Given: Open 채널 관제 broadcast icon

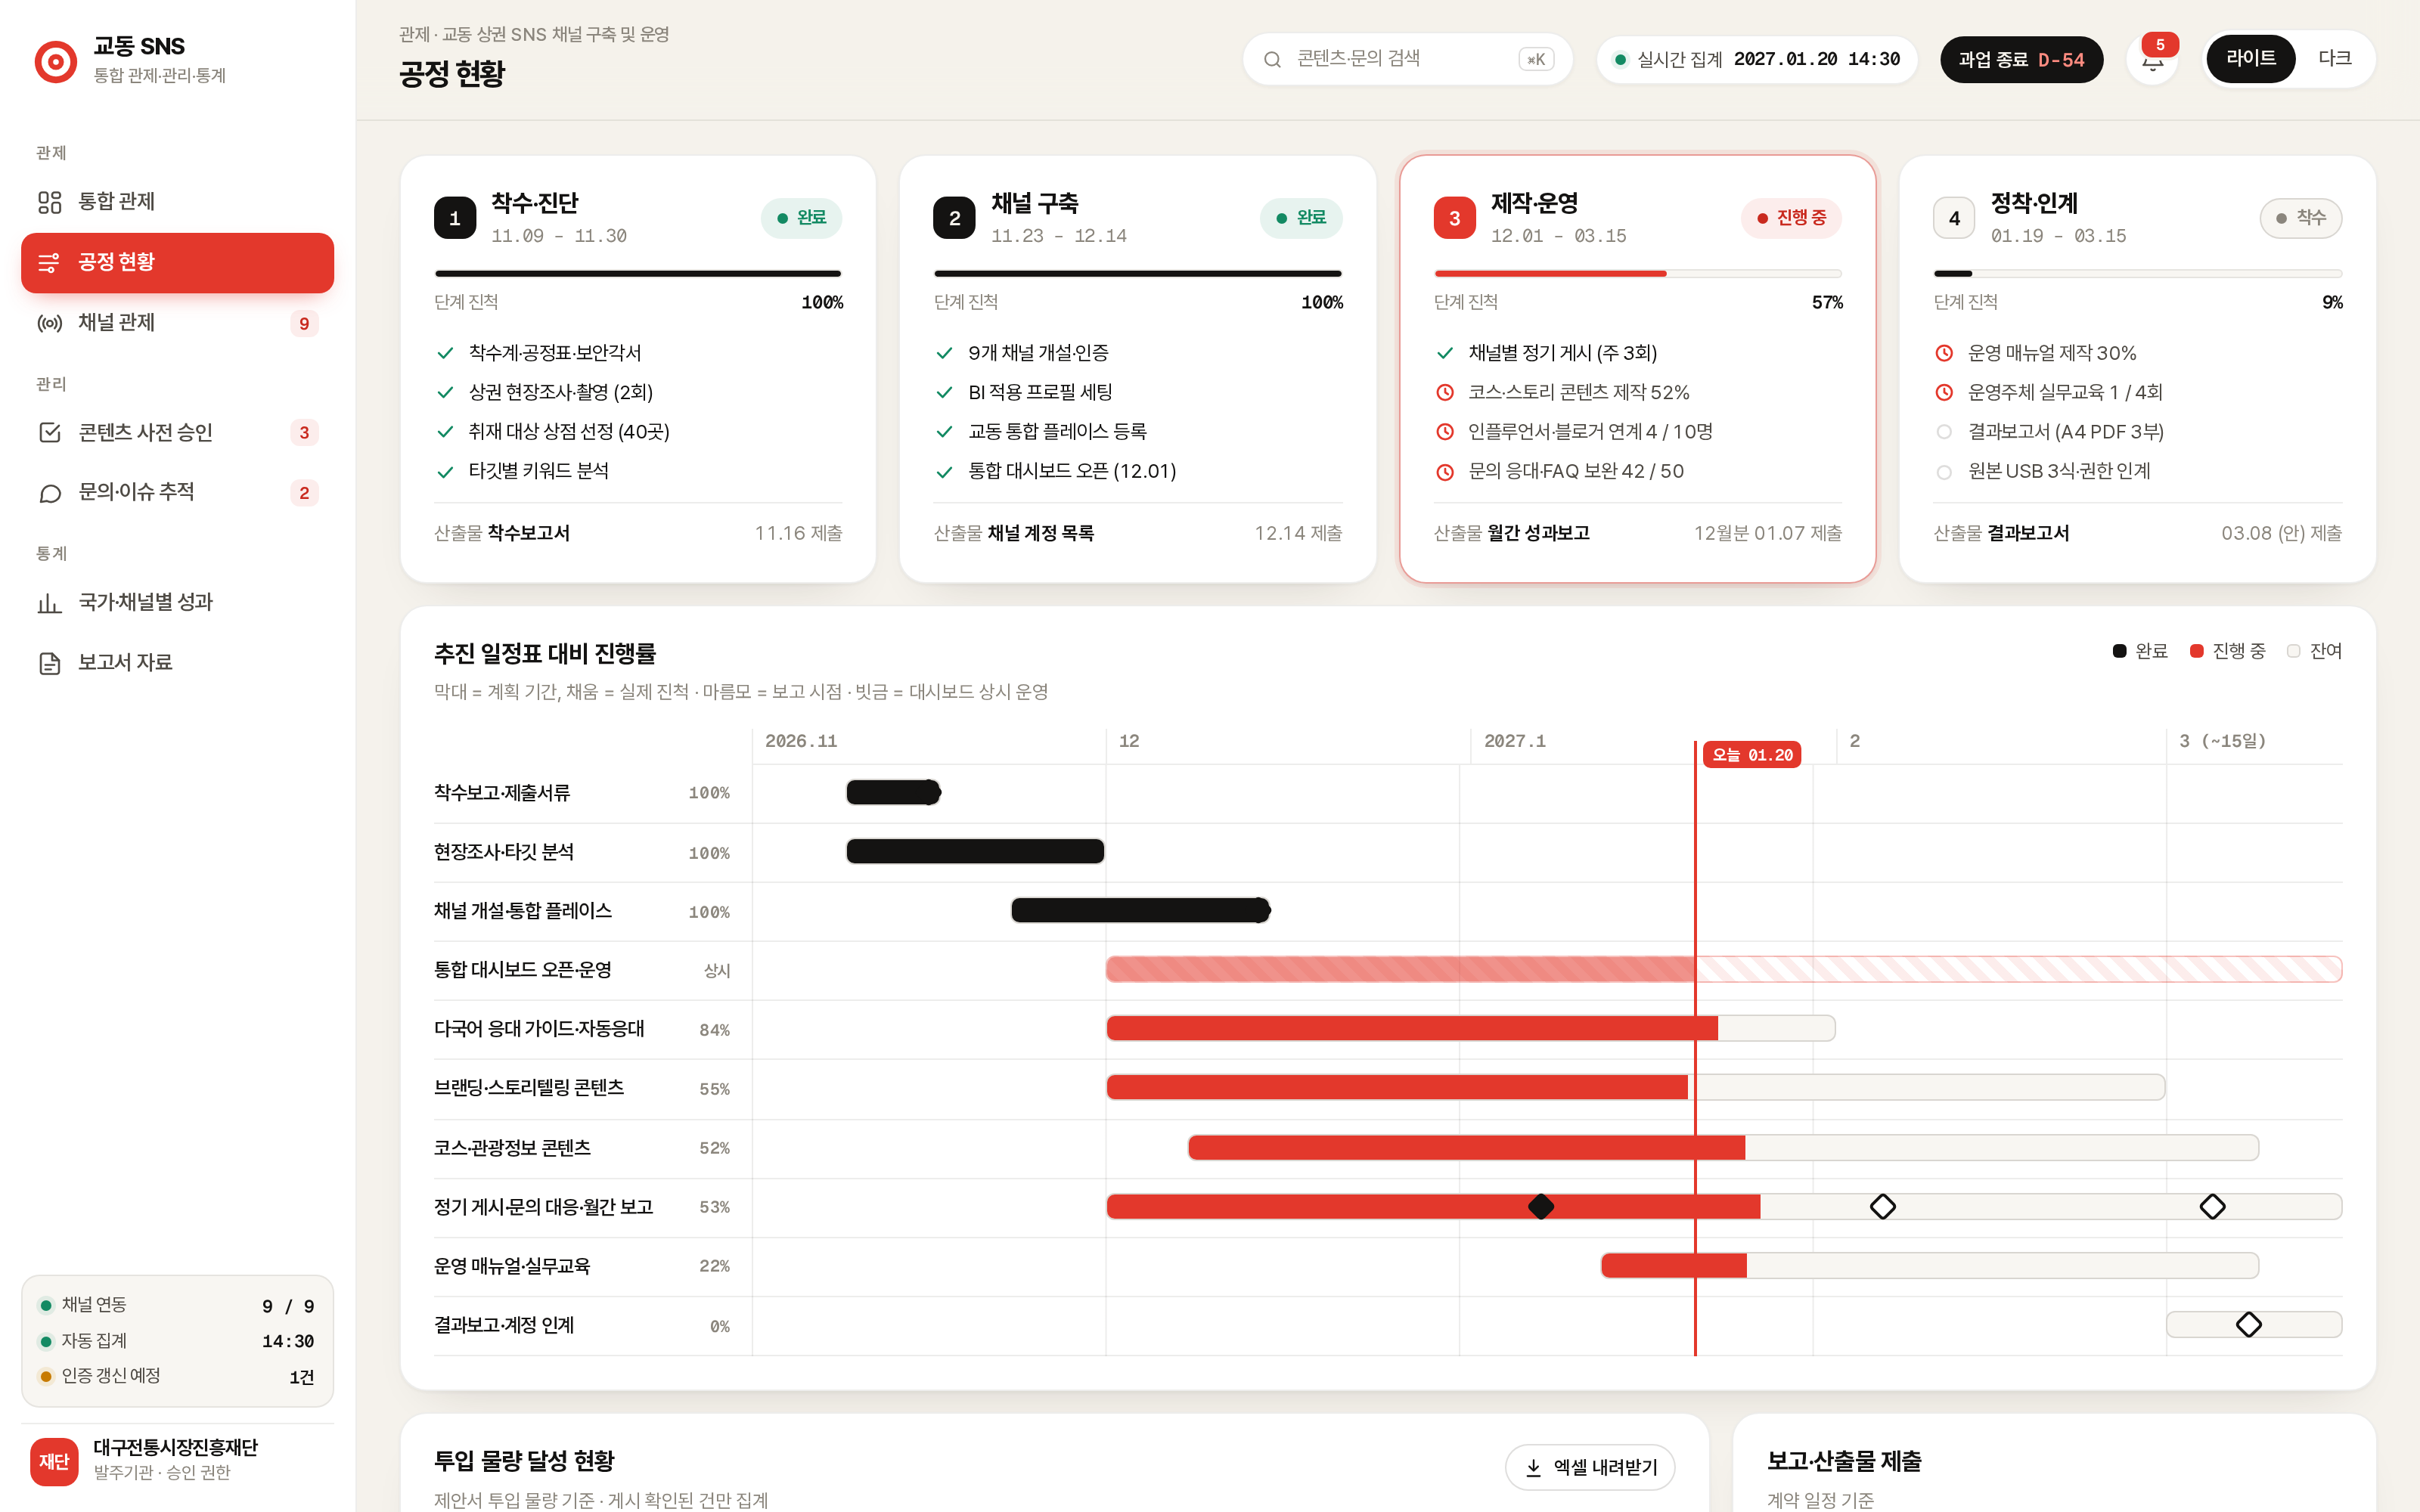Looking at the screenshot, I should click(x=50, y=323).
